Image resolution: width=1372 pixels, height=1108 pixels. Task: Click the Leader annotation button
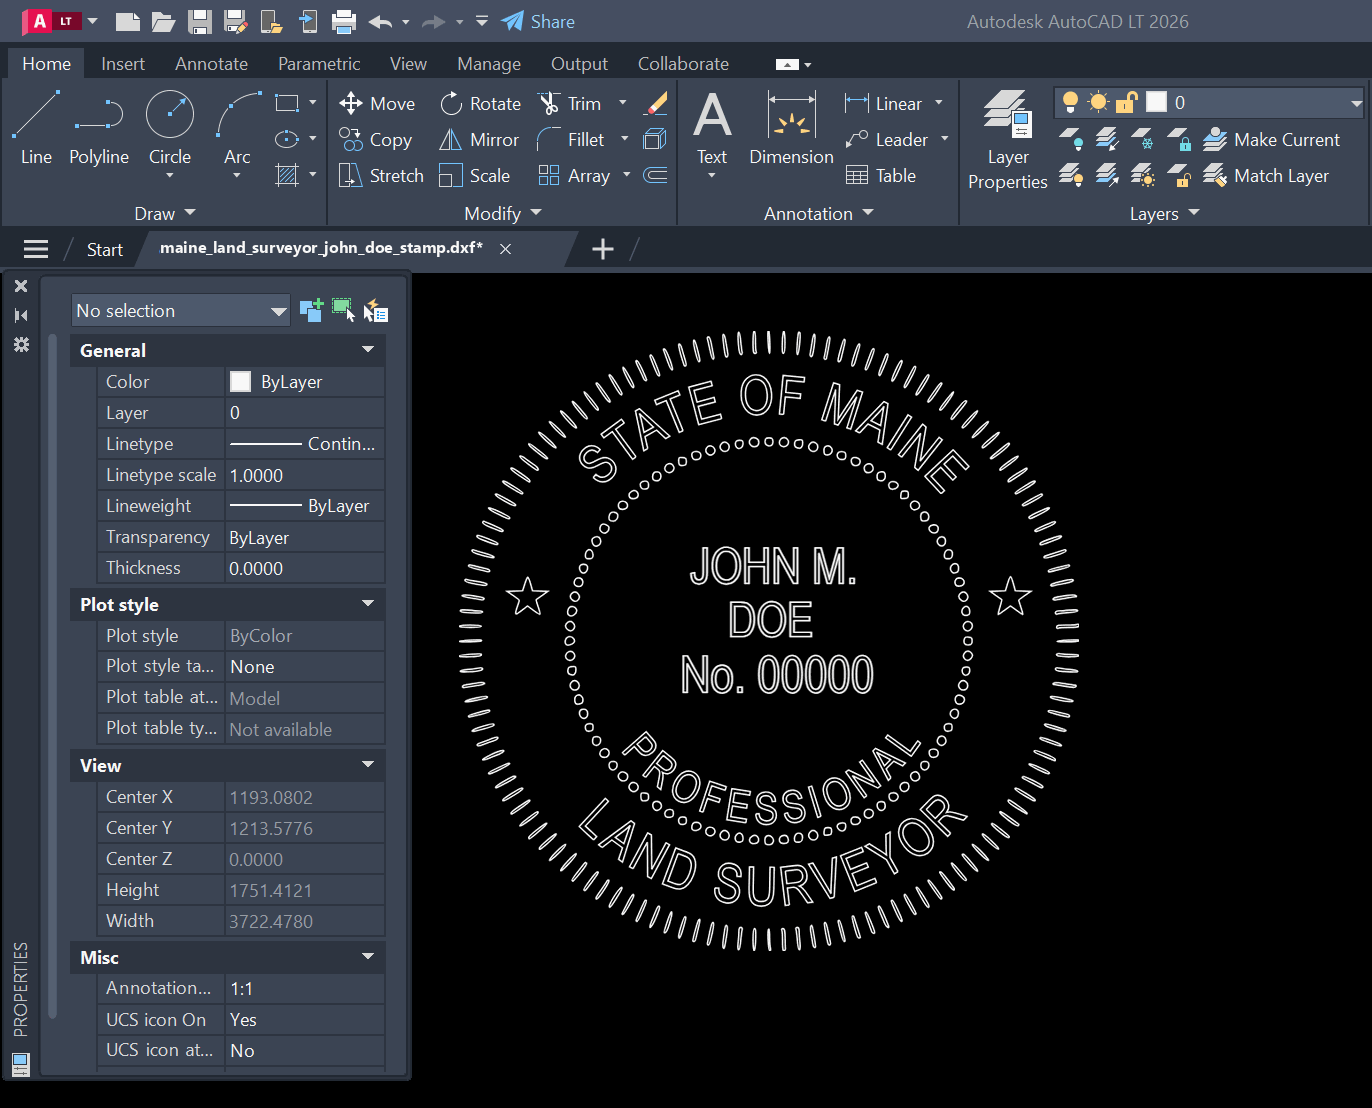click(886, 140)
